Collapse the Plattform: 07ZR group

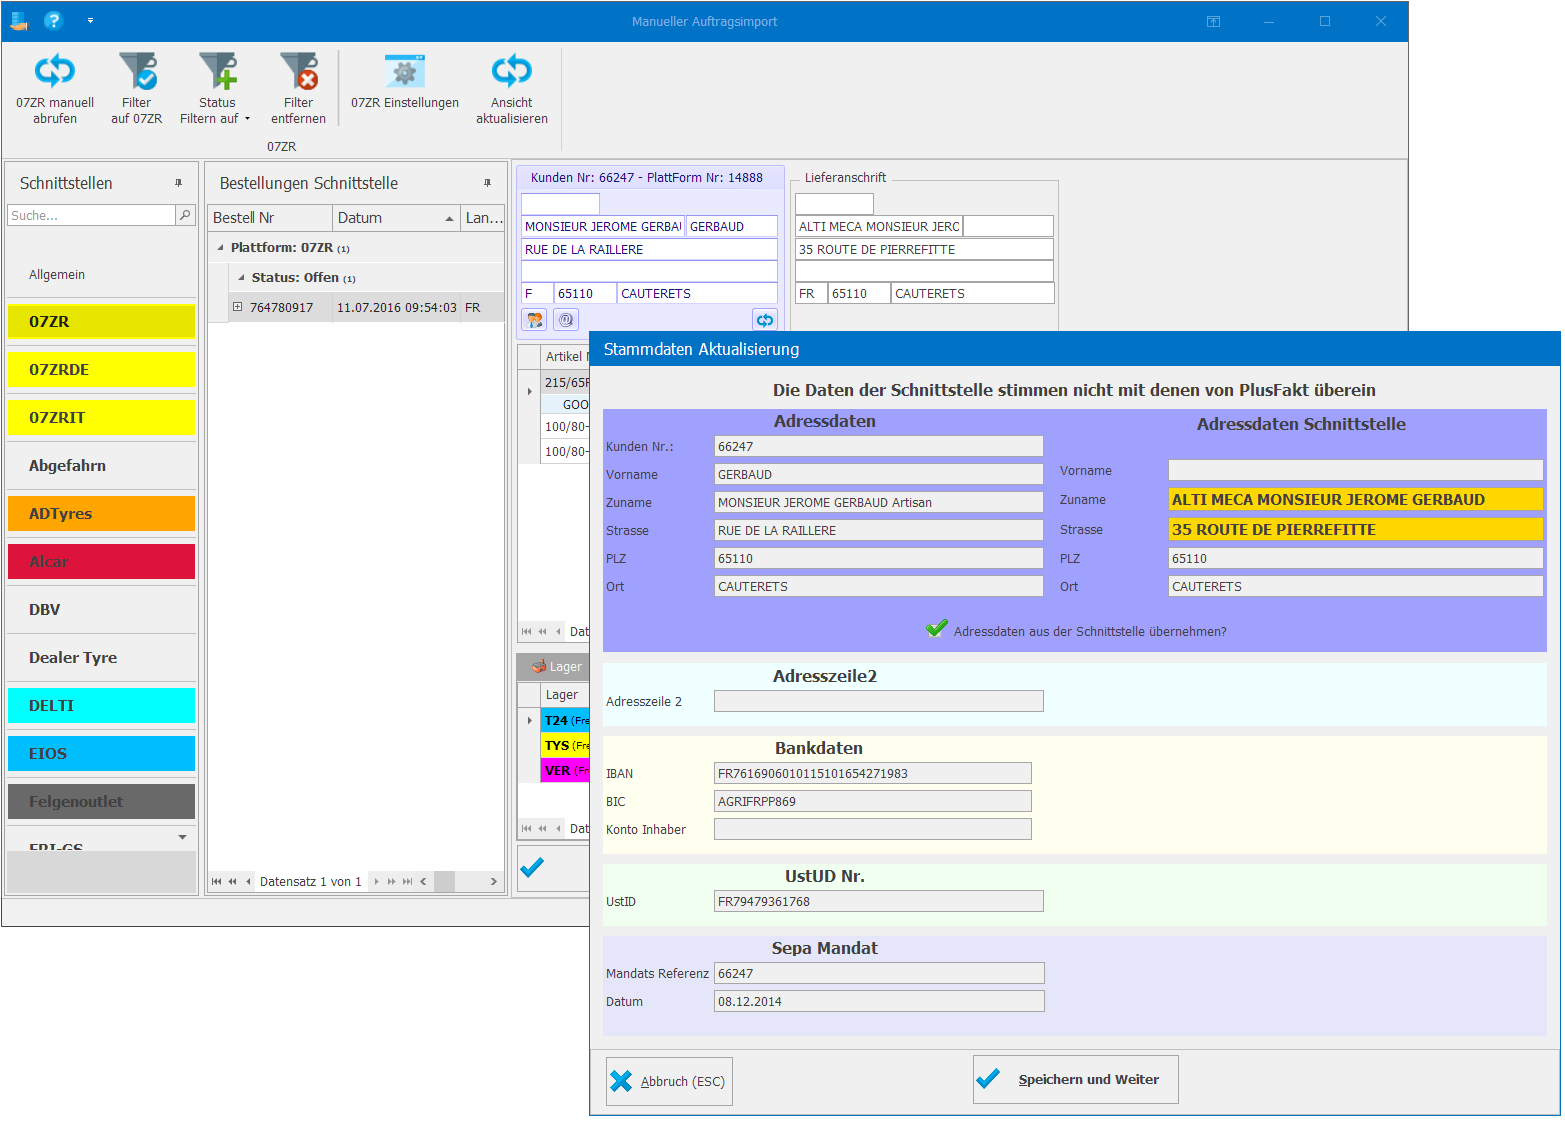(x=220, y=247)
